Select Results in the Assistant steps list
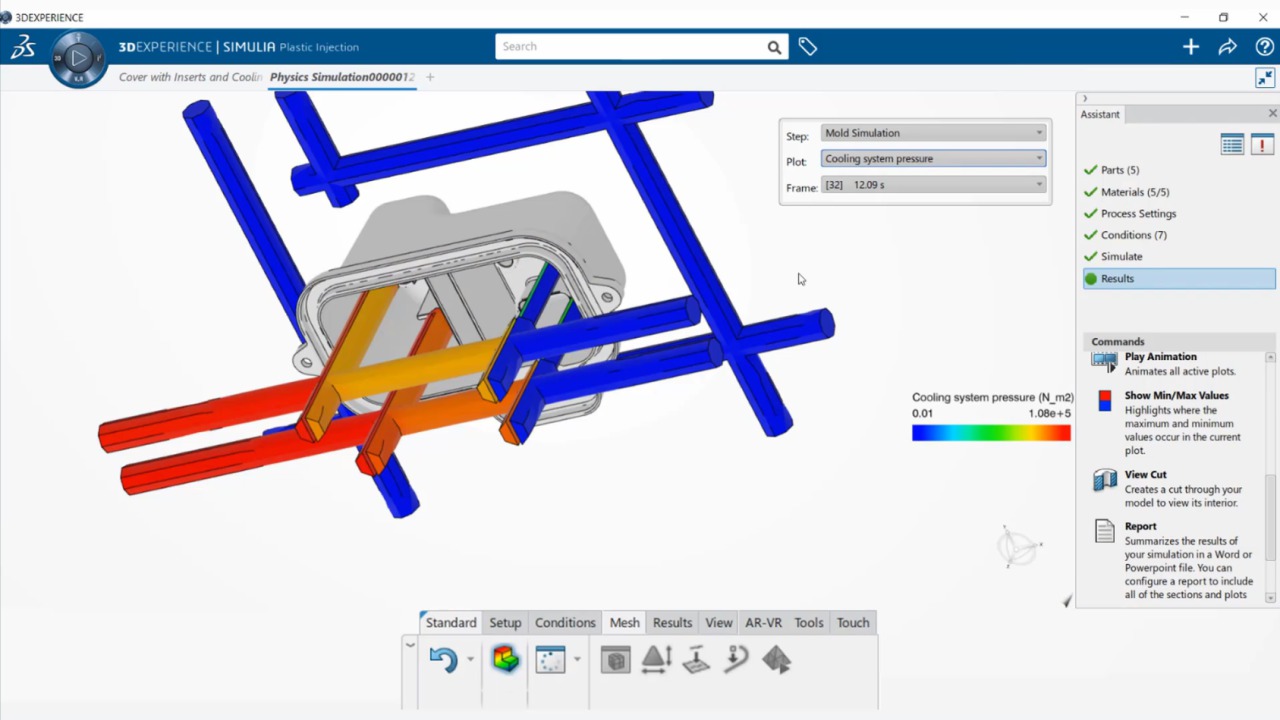The image size is (1280, 720). tap(1117, 278)
